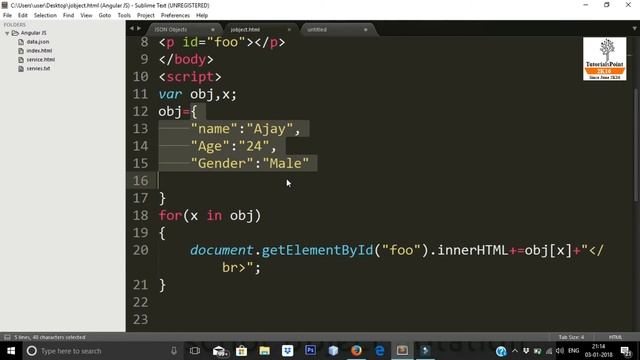
Task: Open the Action Center notifications
Action: coord(626,351)
